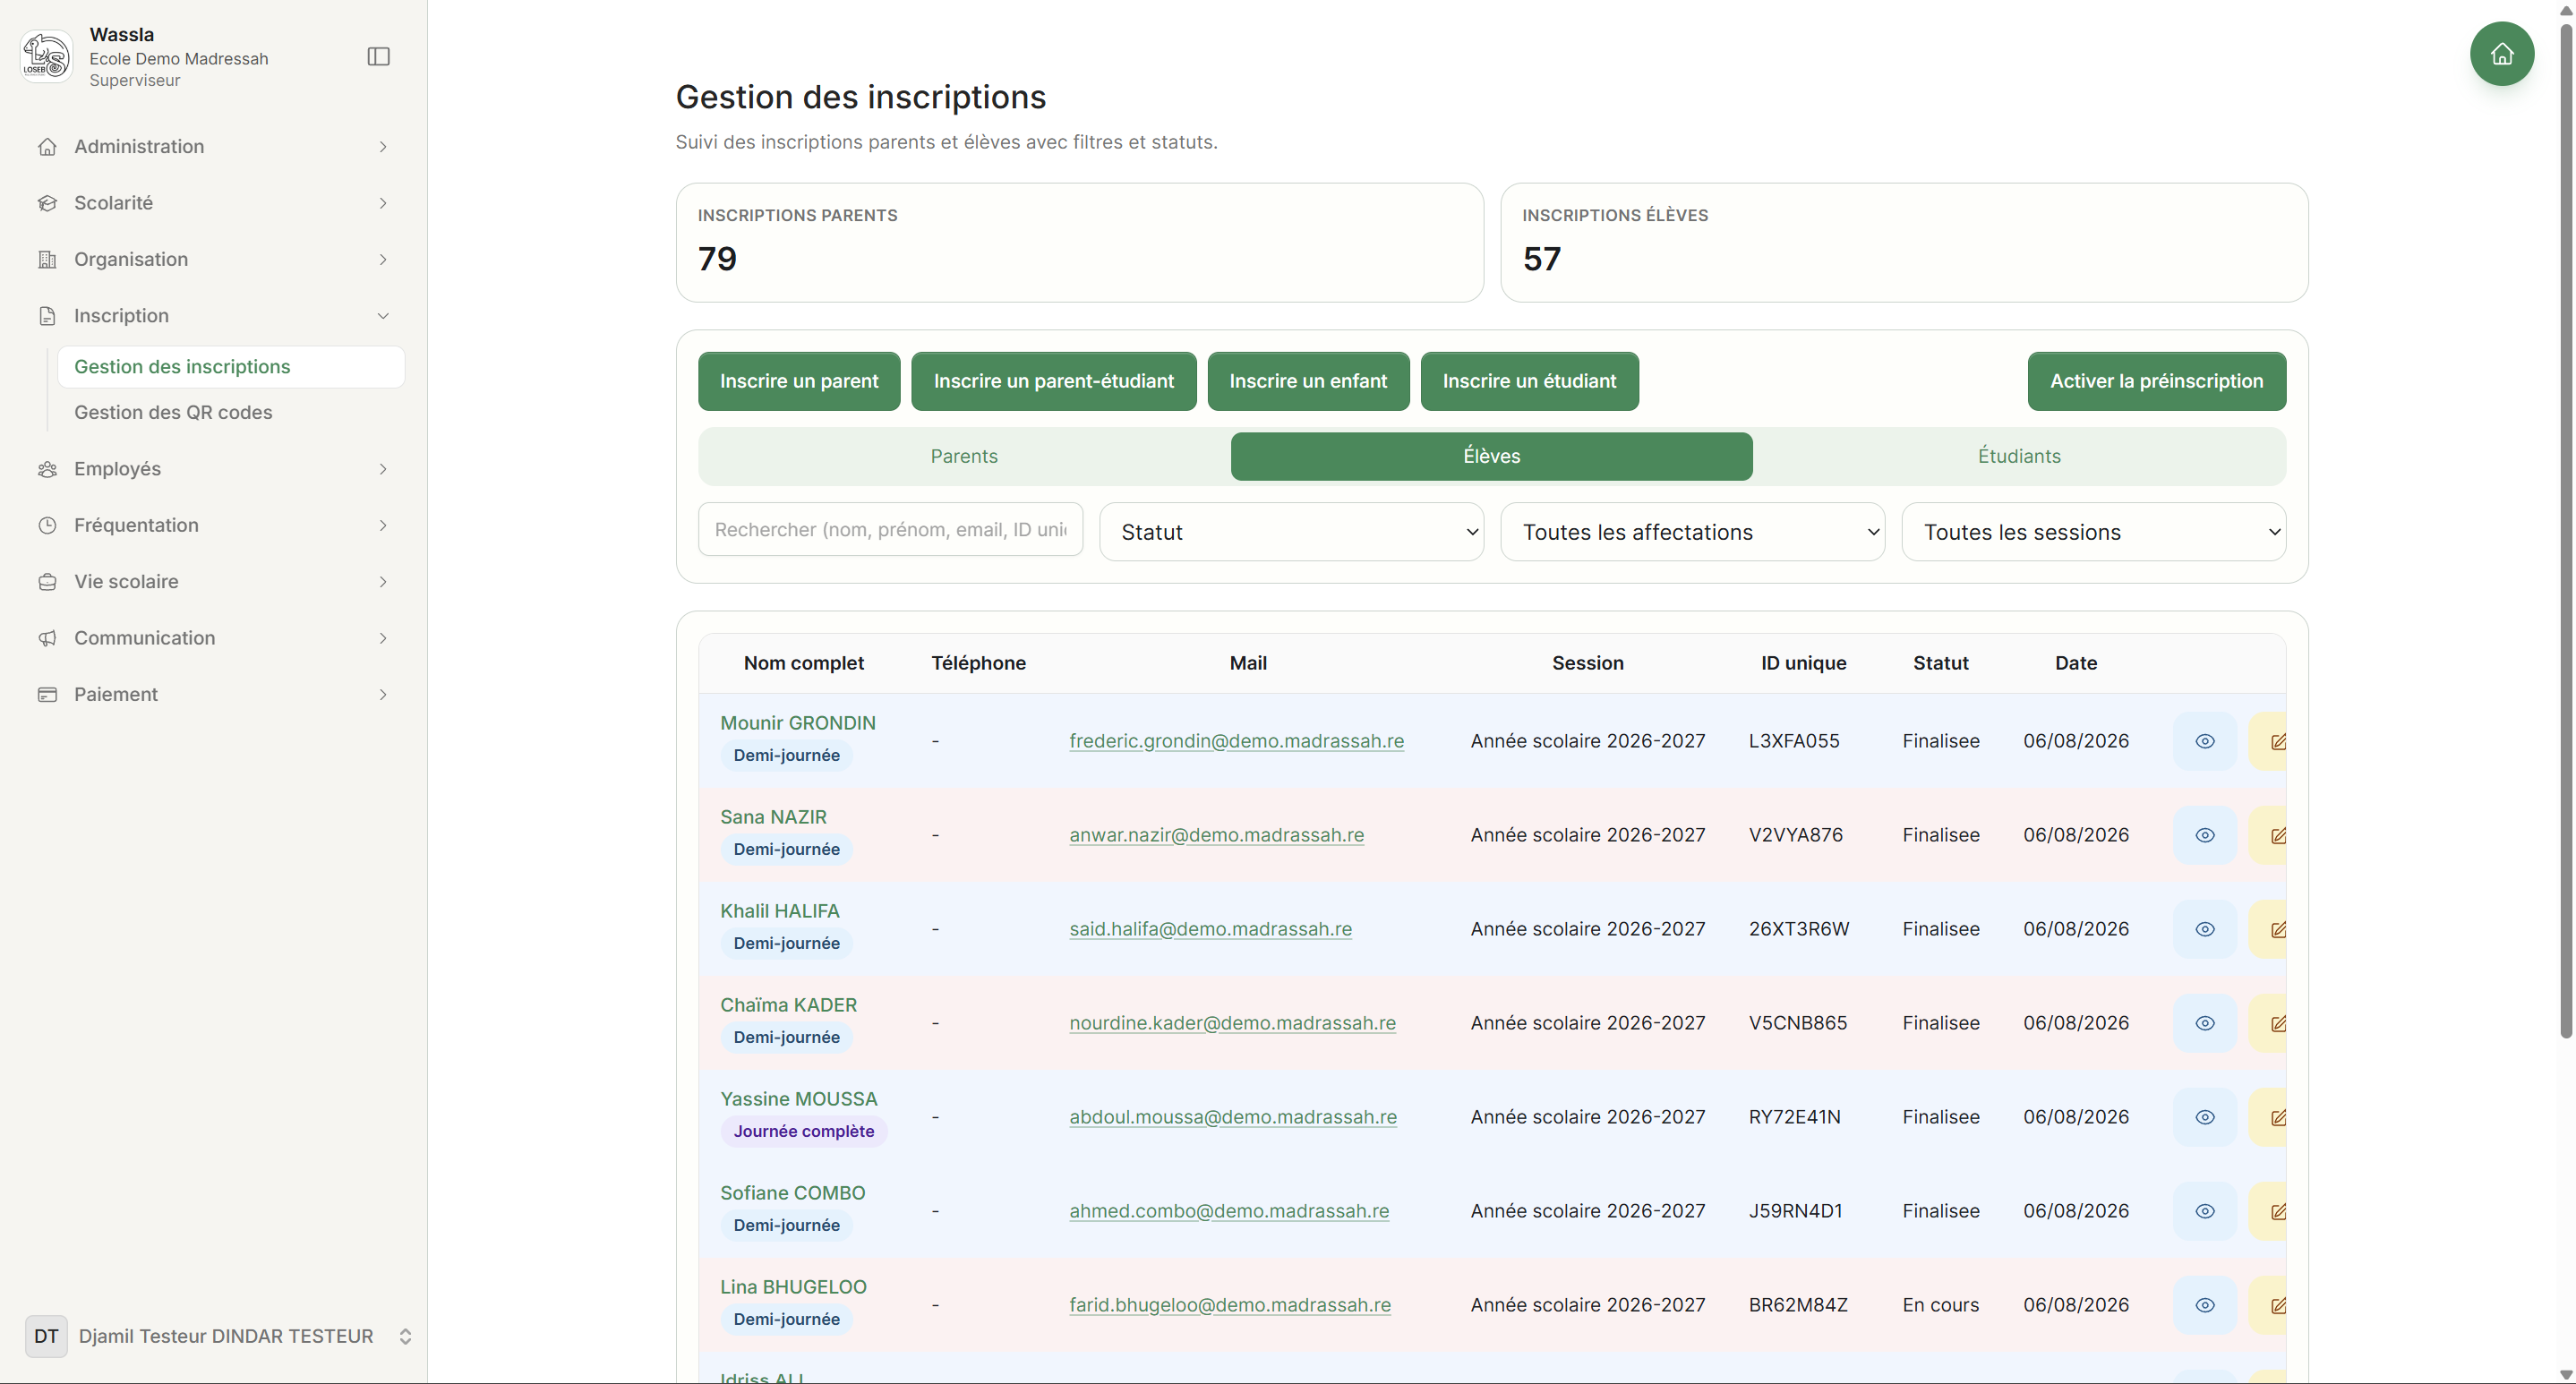Screen dimensions: 2576x1384
Task: Open frederic.grondin@demo.madrassah.re email link
Action: click(1236, 741)
